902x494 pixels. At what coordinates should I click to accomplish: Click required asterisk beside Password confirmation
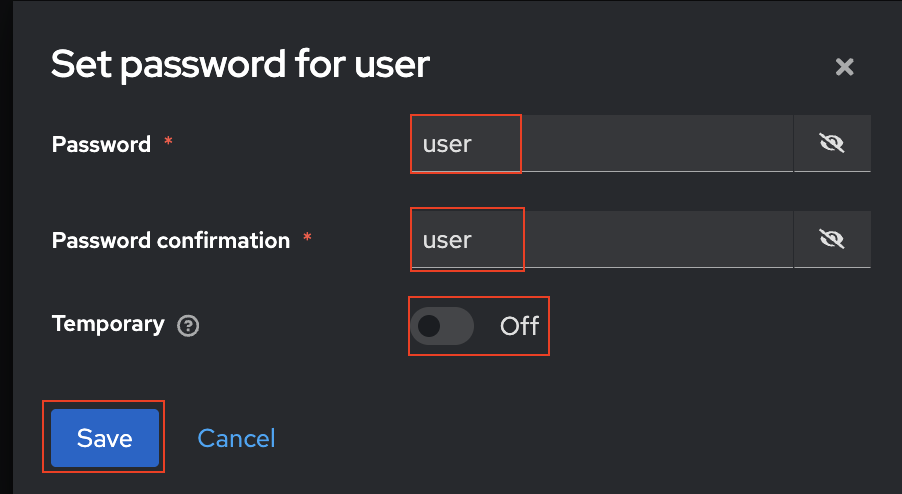click(307, 238)
